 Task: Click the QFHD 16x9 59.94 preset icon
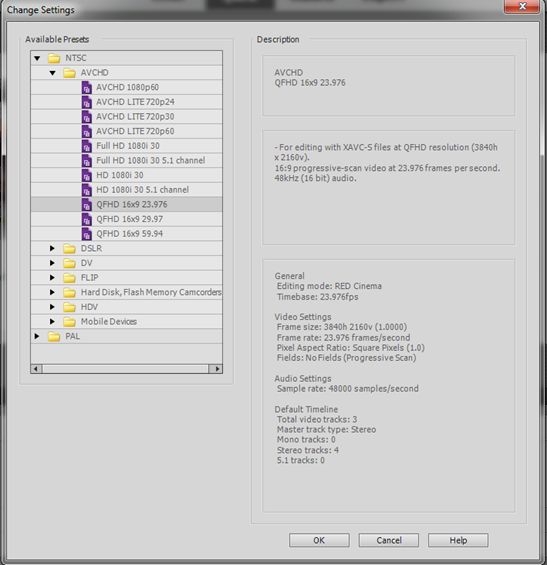click(x=86, y=234)
